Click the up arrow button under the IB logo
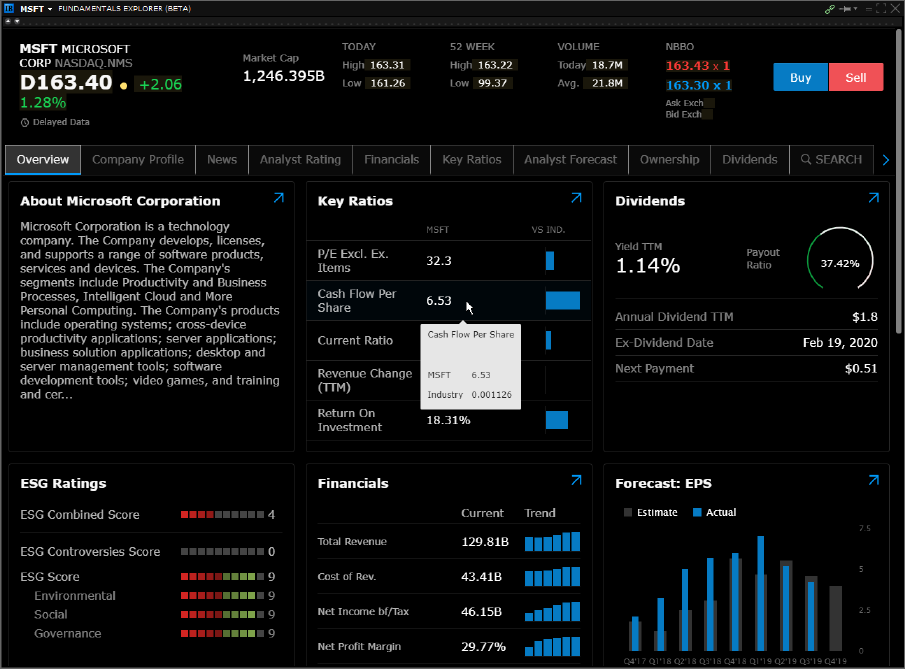This screenshot has height=669, width=905. [8, 21]
